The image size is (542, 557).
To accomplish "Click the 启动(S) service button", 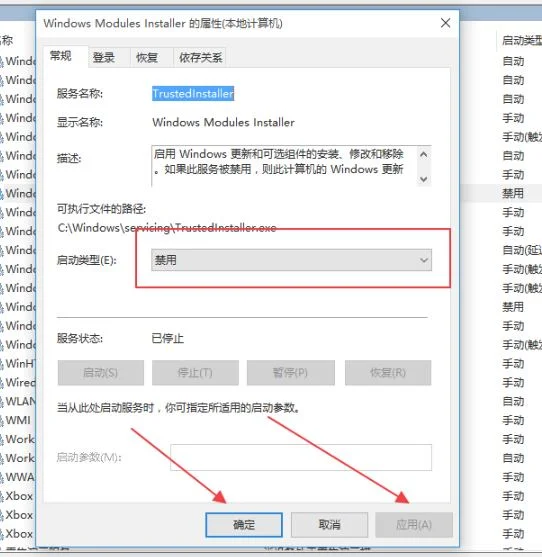I will pyautogui.click(x=101, y=373).
